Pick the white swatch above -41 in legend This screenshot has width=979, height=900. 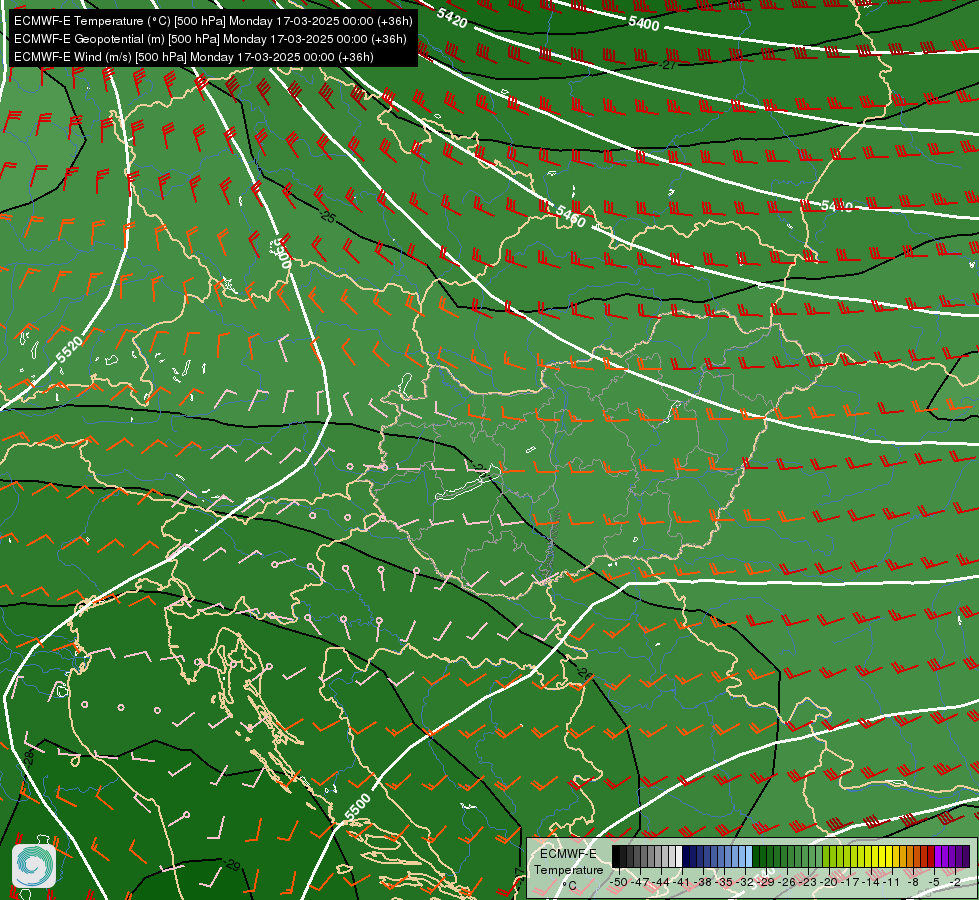(679, 856)
